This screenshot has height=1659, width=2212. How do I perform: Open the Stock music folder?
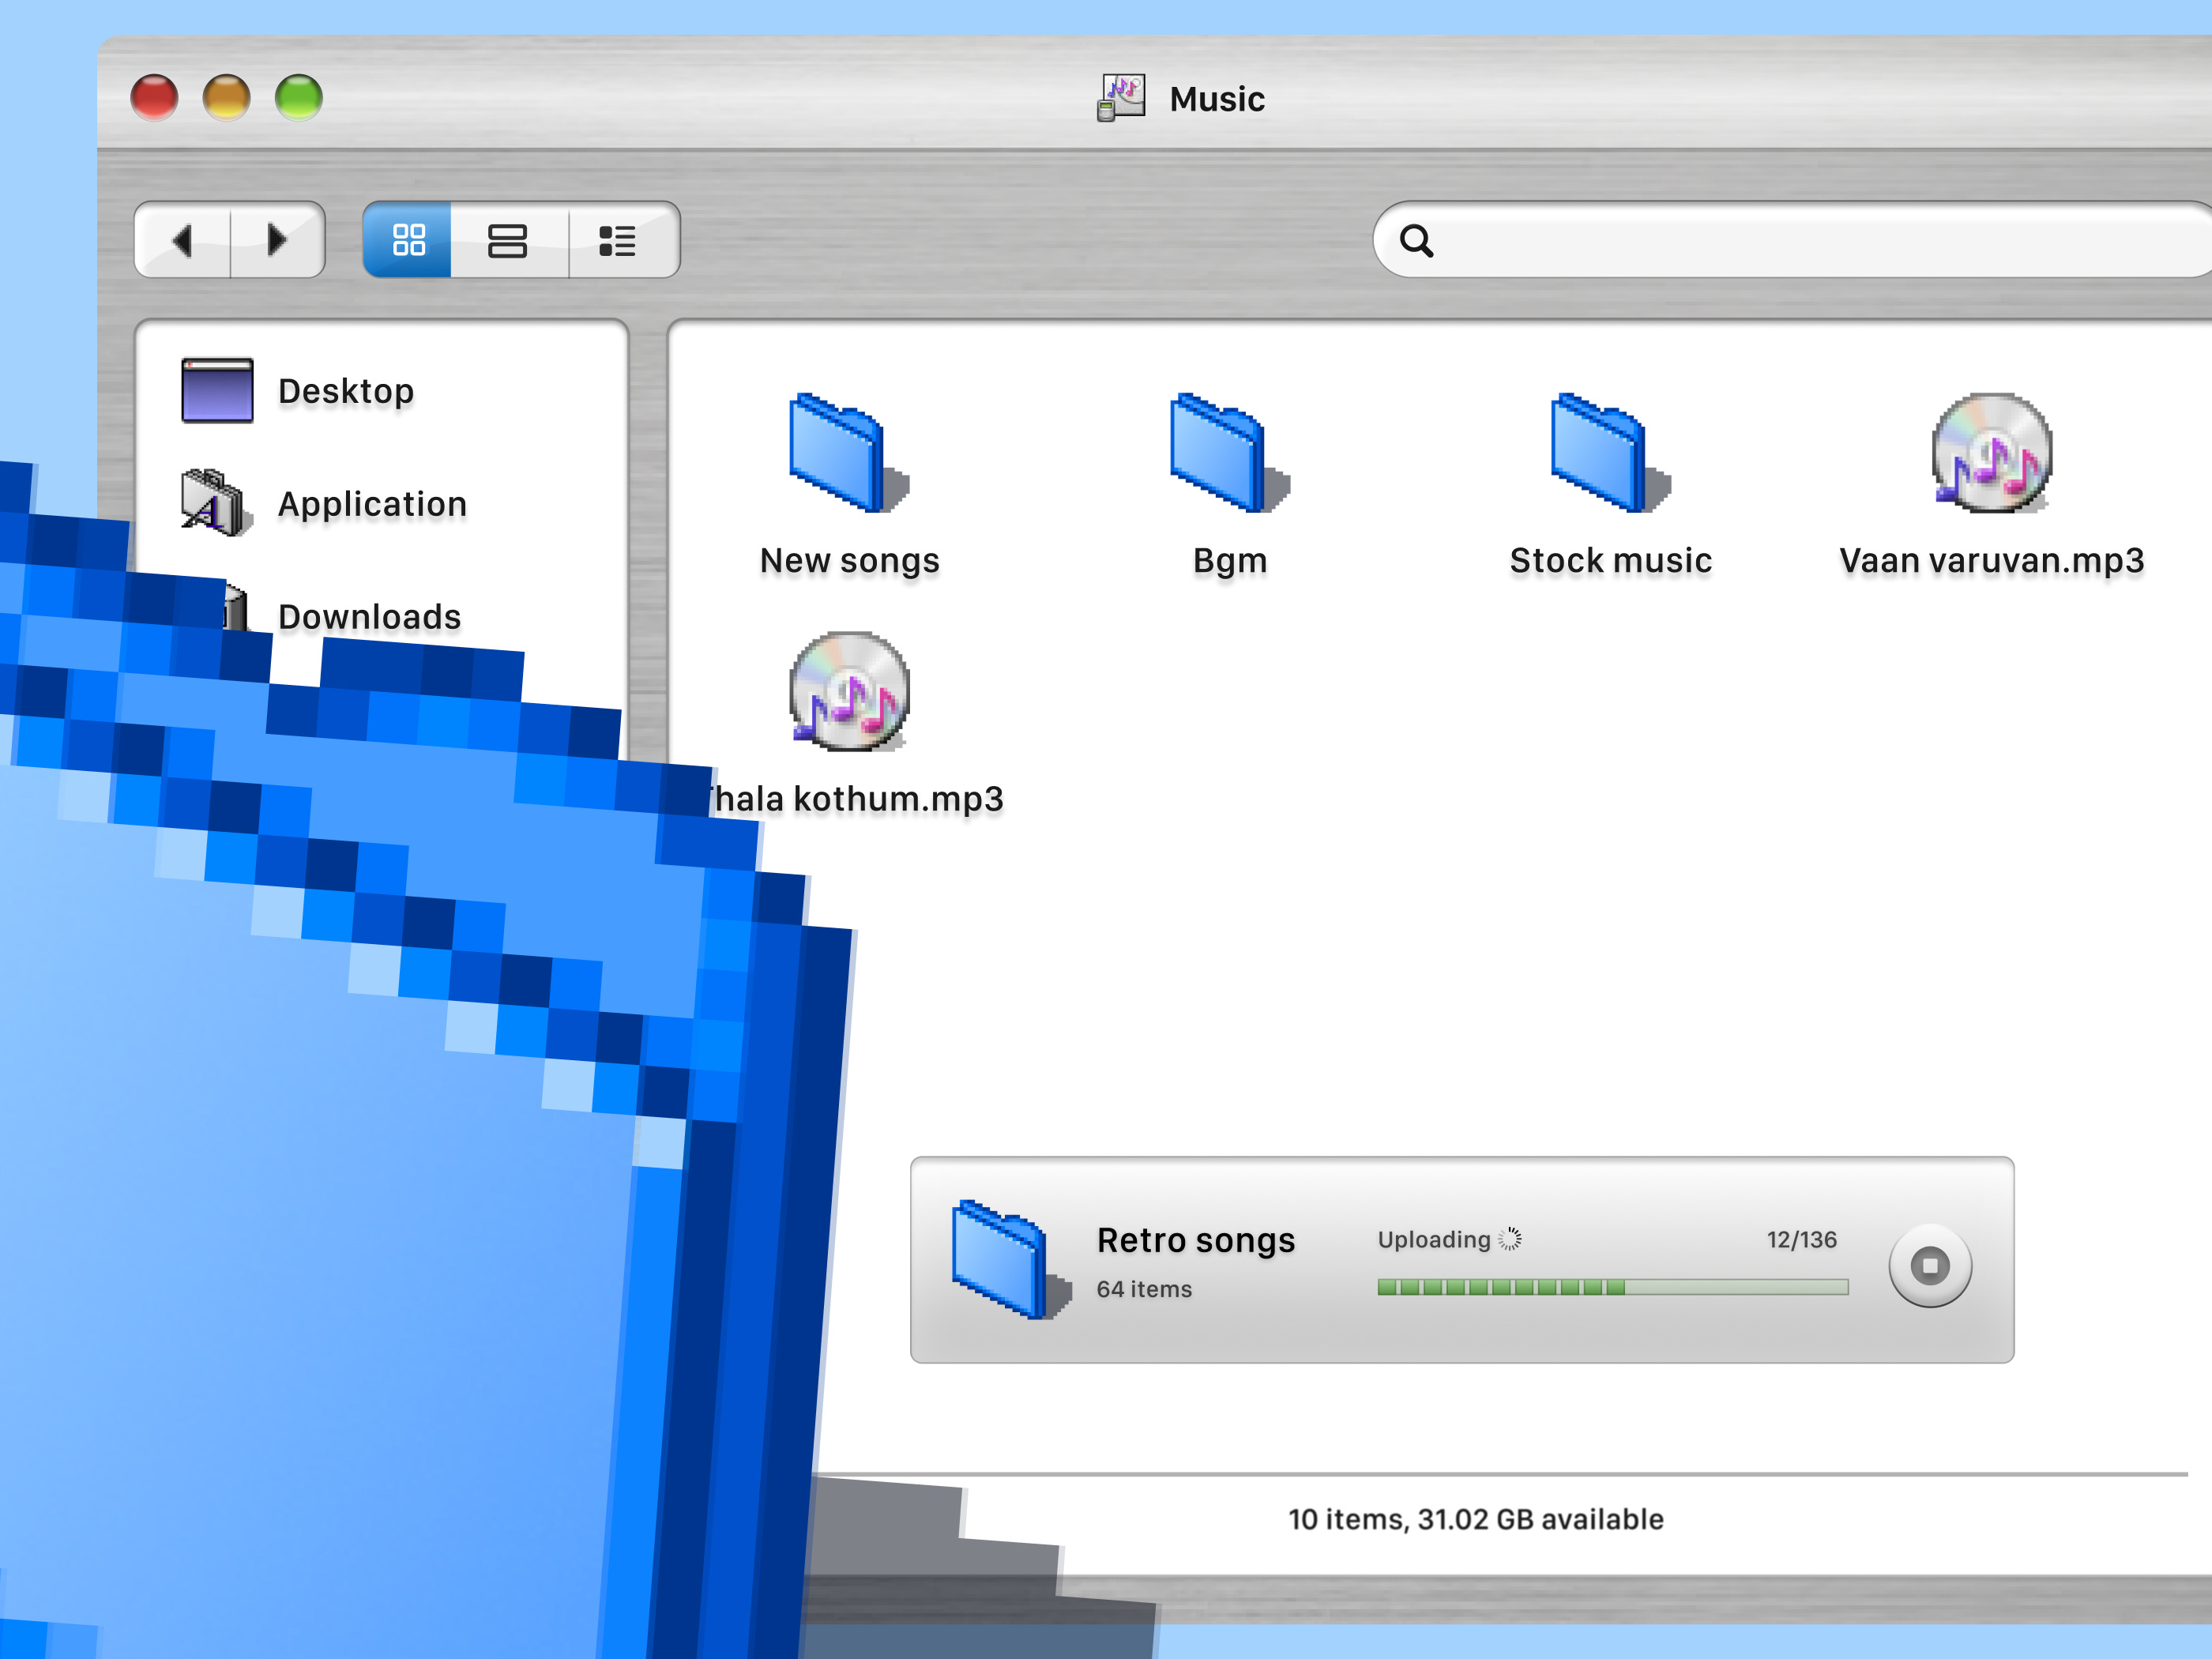1605,455
